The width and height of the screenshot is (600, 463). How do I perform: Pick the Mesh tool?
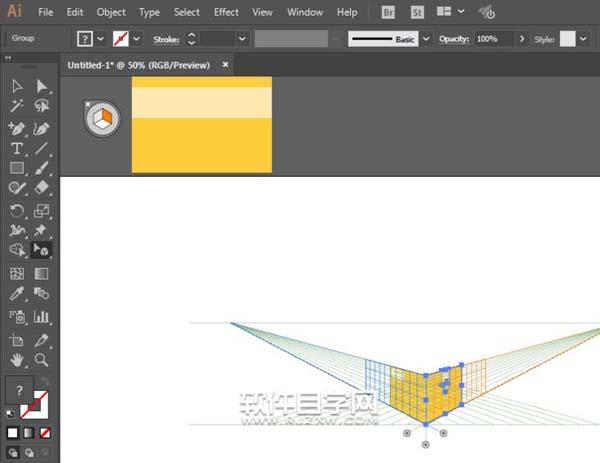pyautogui.click(x=17, y=274)
